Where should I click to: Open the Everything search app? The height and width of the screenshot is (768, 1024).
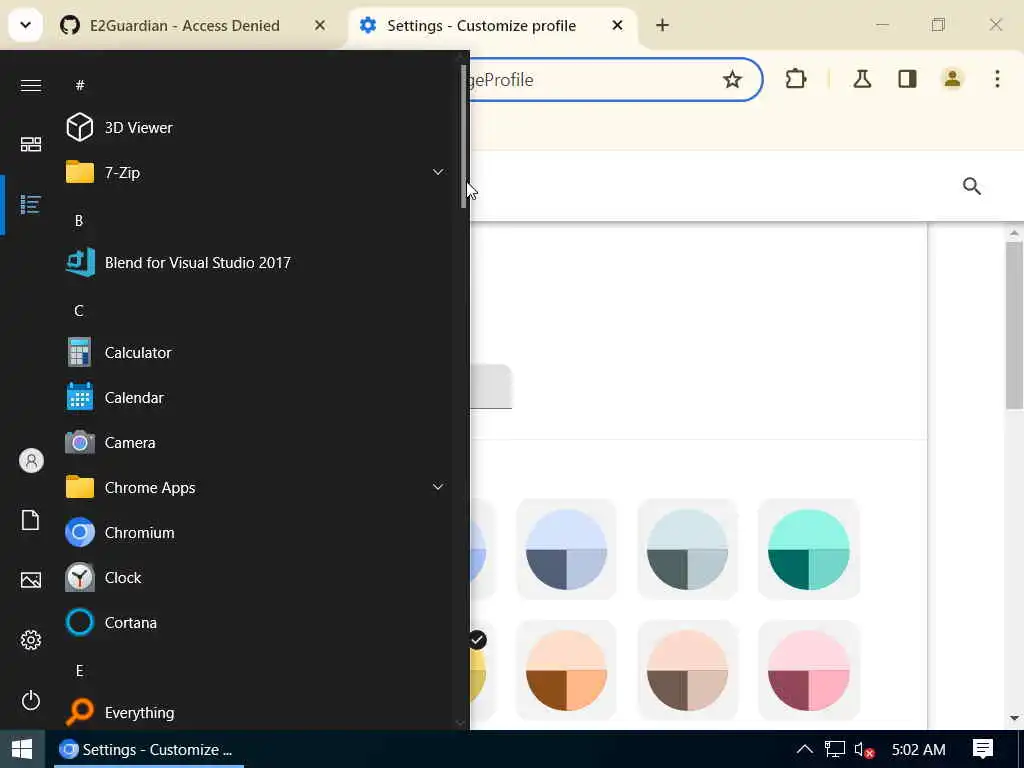[x=255, y=712]
